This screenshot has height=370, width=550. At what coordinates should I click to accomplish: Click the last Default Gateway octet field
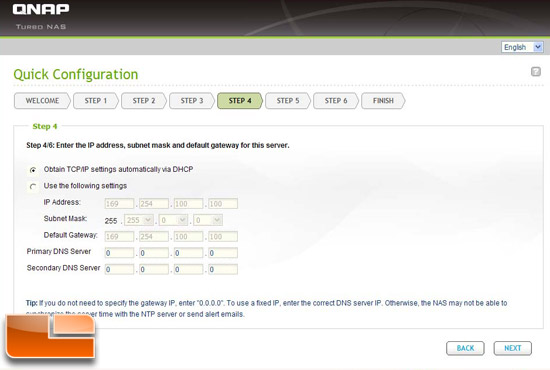(223, 237)
